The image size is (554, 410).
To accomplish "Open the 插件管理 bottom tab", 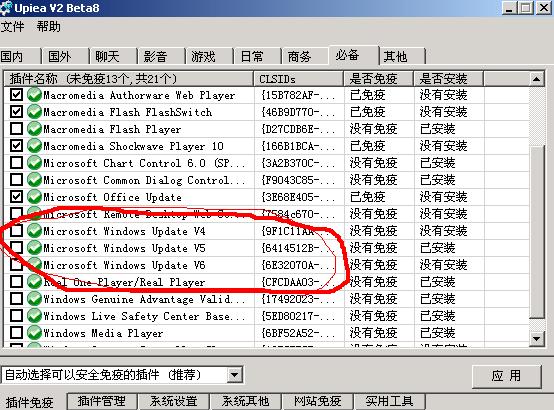I will (x=101, y=401).
